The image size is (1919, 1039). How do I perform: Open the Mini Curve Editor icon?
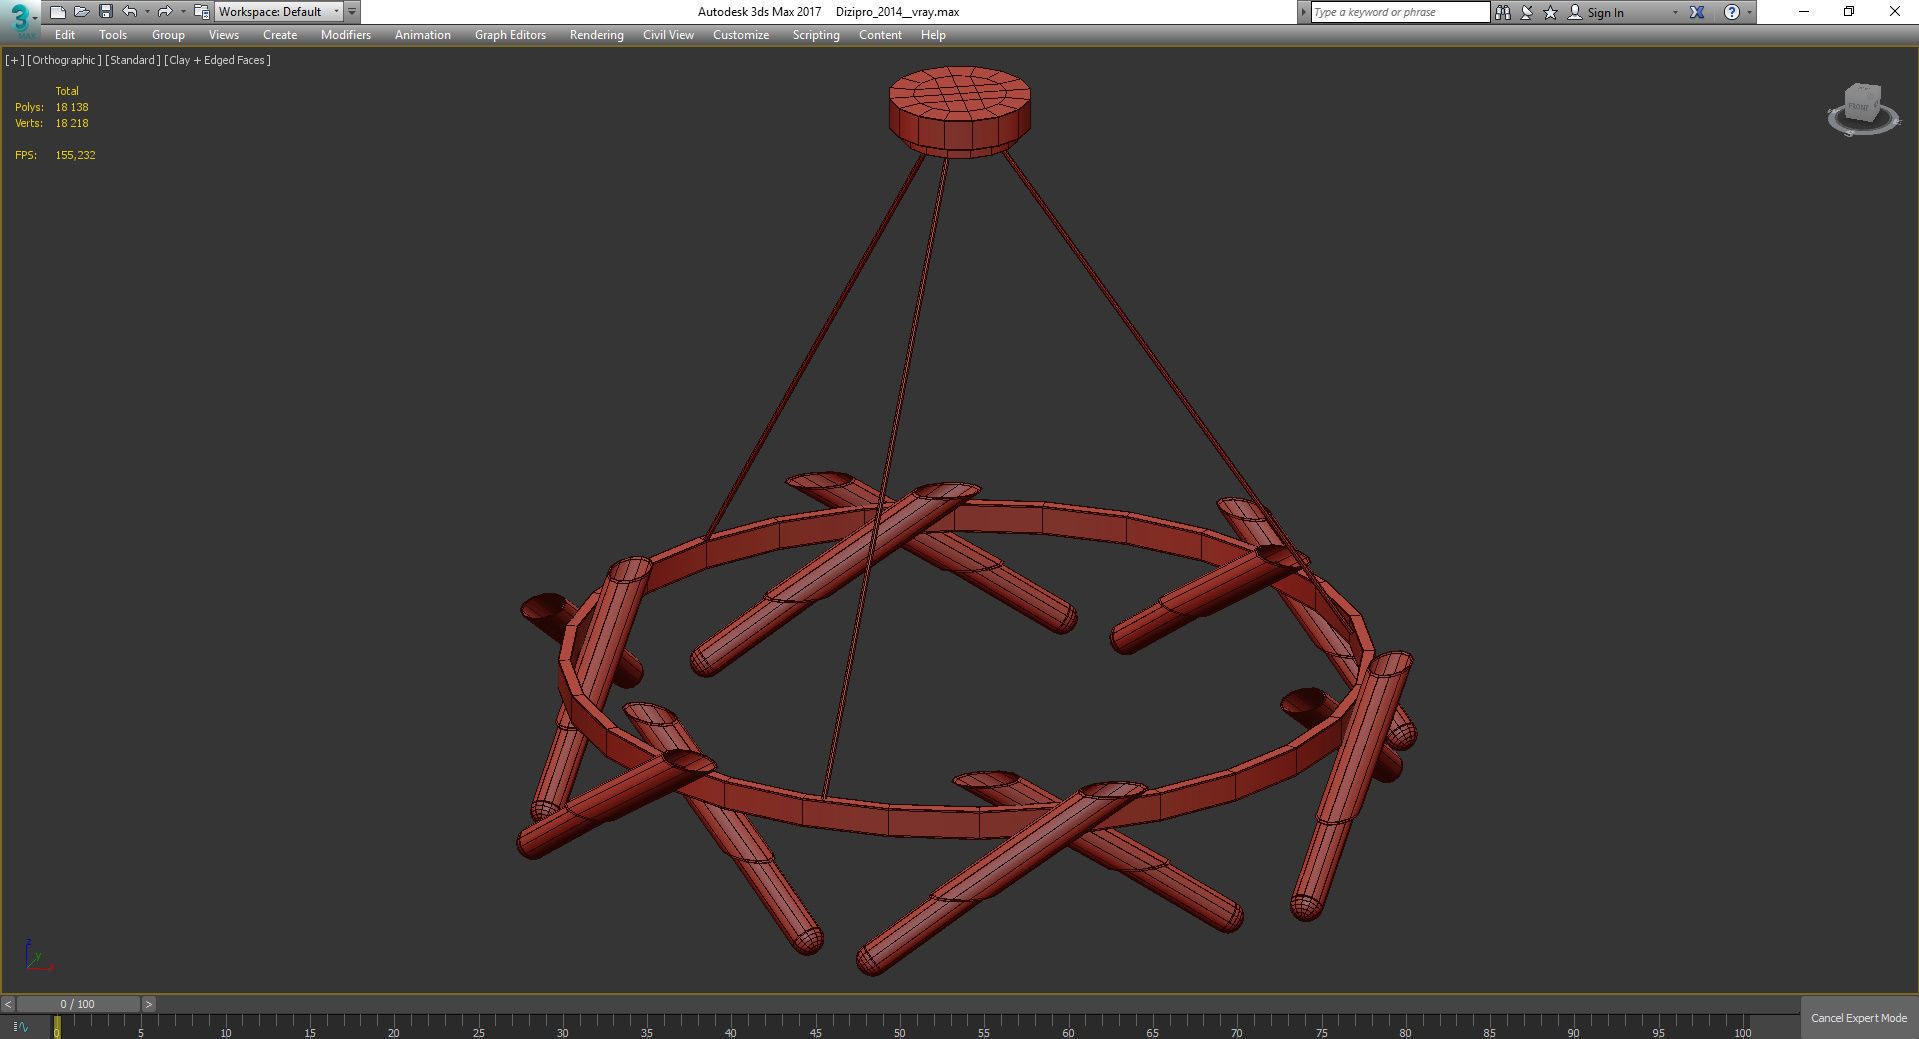tap(20, 1027)
